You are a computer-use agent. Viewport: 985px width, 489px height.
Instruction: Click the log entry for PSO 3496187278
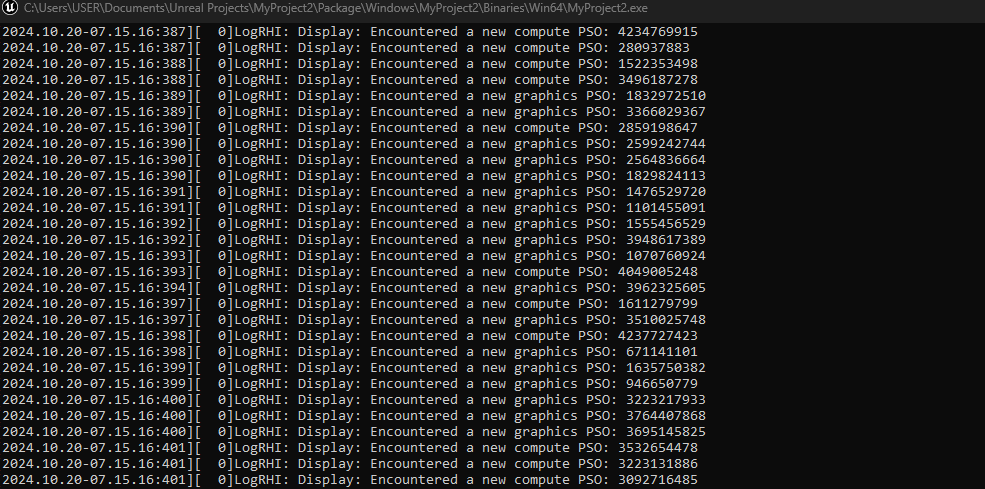(350, 80)
